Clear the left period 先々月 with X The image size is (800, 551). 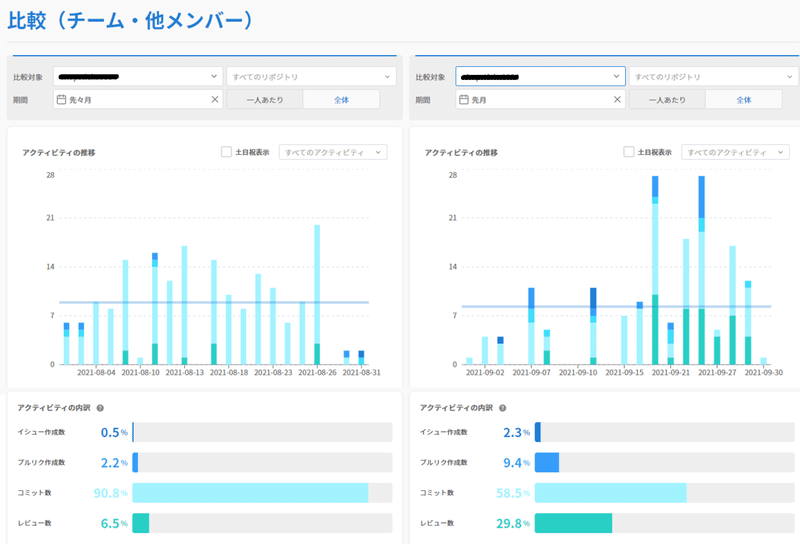tap(215, 99)
